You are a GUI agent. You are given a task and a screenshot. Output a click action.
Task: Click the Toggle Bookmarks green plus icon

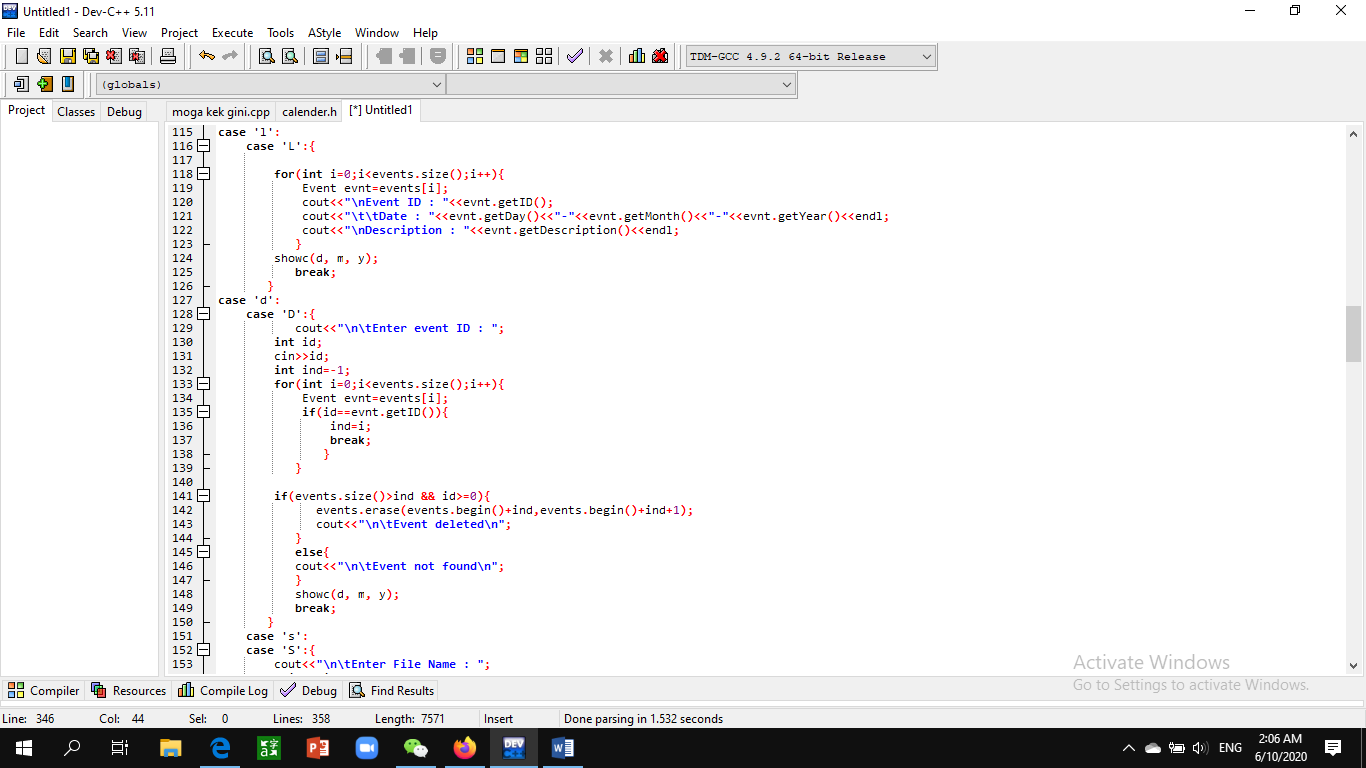[44, 84]
